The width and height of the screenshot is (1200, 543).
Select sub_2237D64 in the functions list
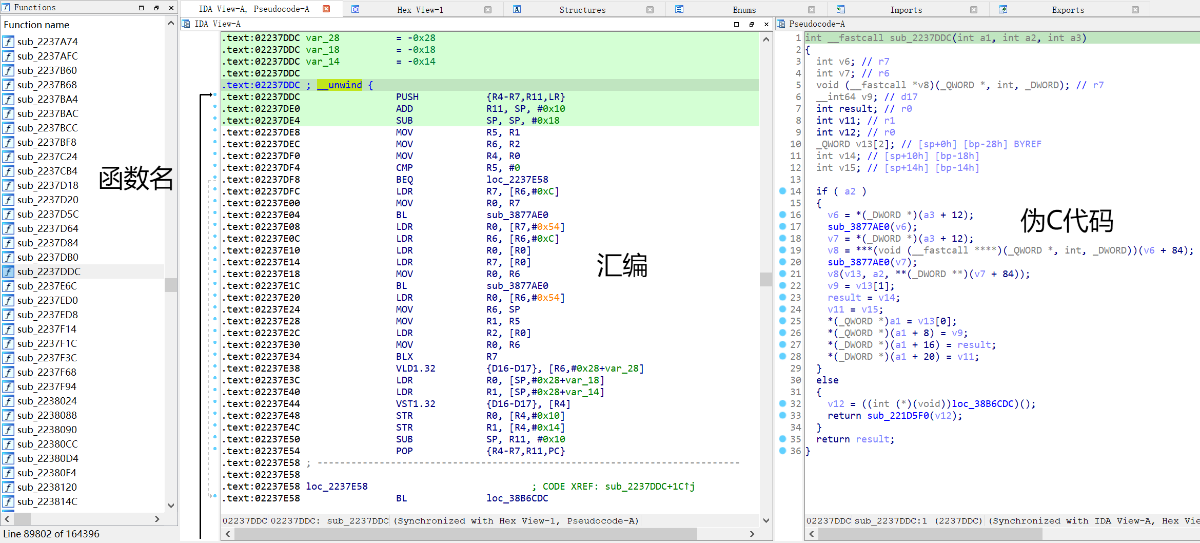(x=47, y=228)
